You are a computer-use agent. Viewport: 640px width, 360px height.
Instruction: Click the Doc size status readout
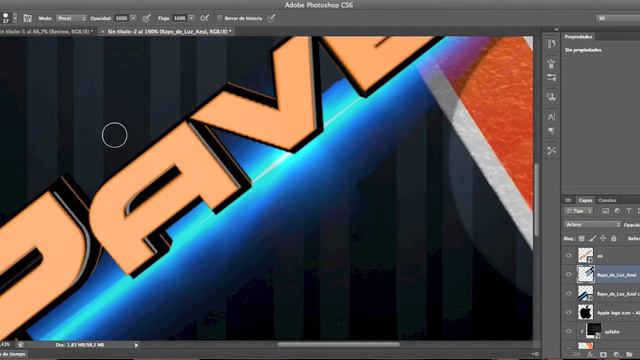click(80, 345)
